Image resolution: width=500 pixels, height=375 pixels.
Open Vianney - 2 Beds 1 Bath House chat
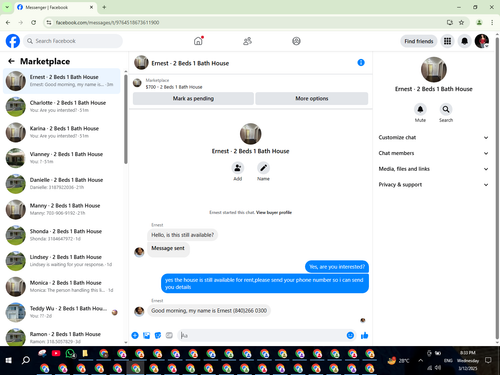pos(62,158)
